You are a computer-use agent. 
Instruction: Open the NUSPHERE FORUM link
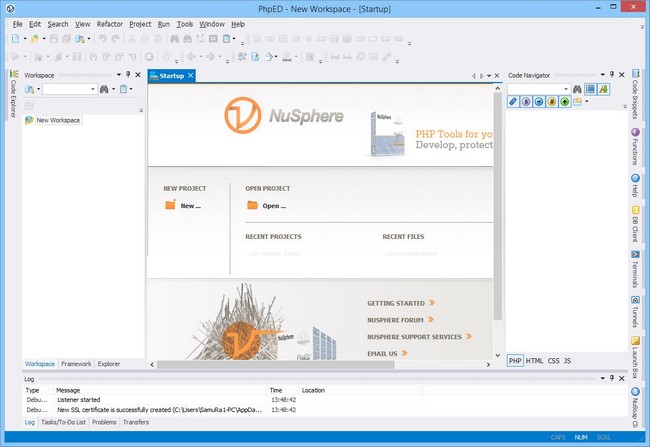400,320
